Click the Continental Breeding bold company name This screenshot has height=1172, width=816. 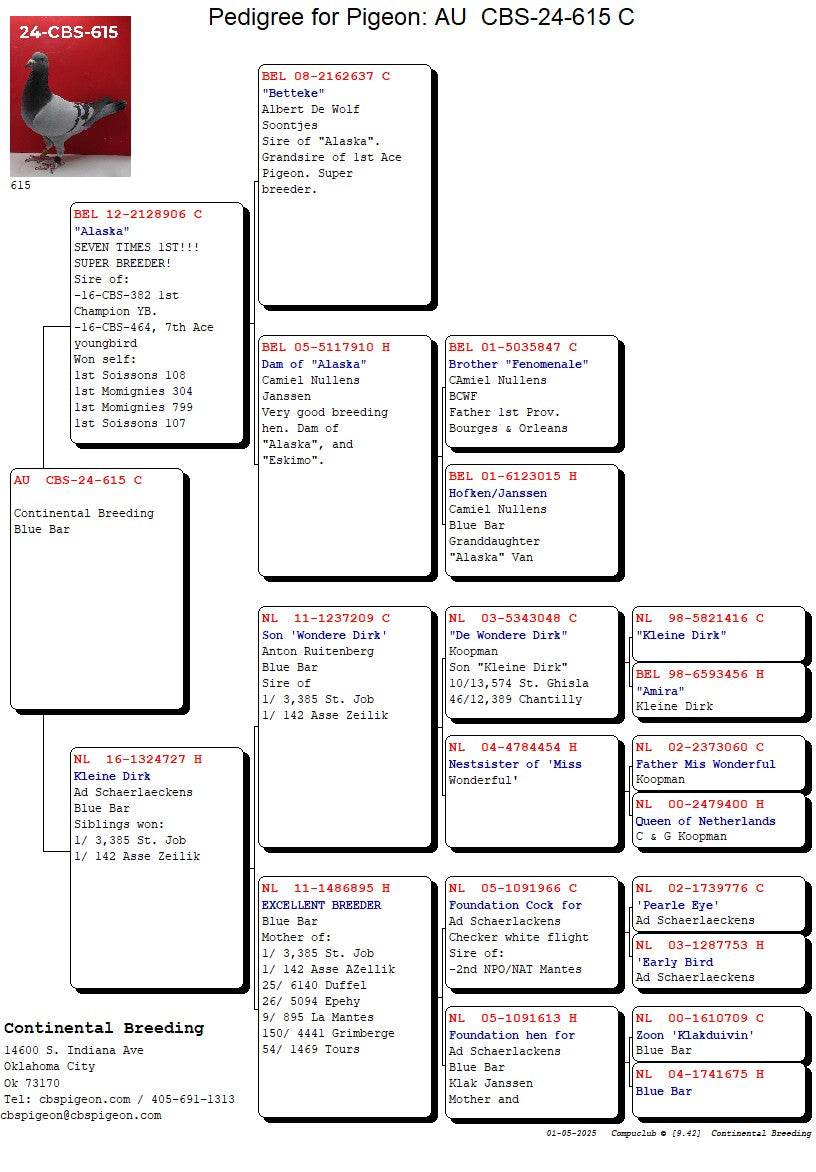(x=104, y=1028)
